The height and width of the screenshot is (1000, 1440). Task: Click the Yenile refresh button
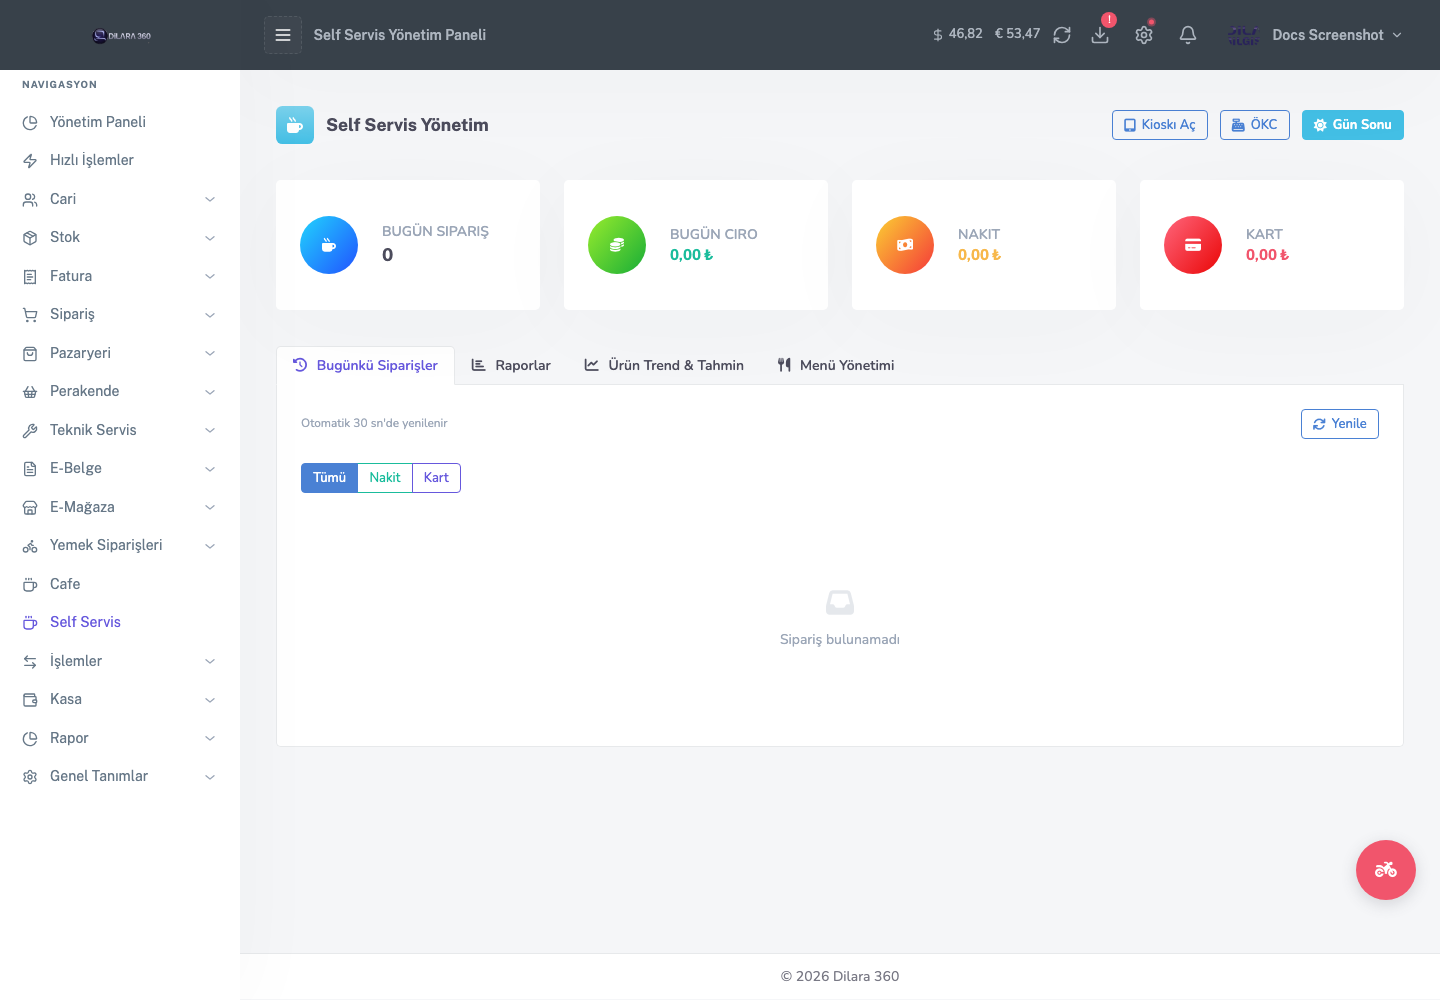(x=1340, y=424)
